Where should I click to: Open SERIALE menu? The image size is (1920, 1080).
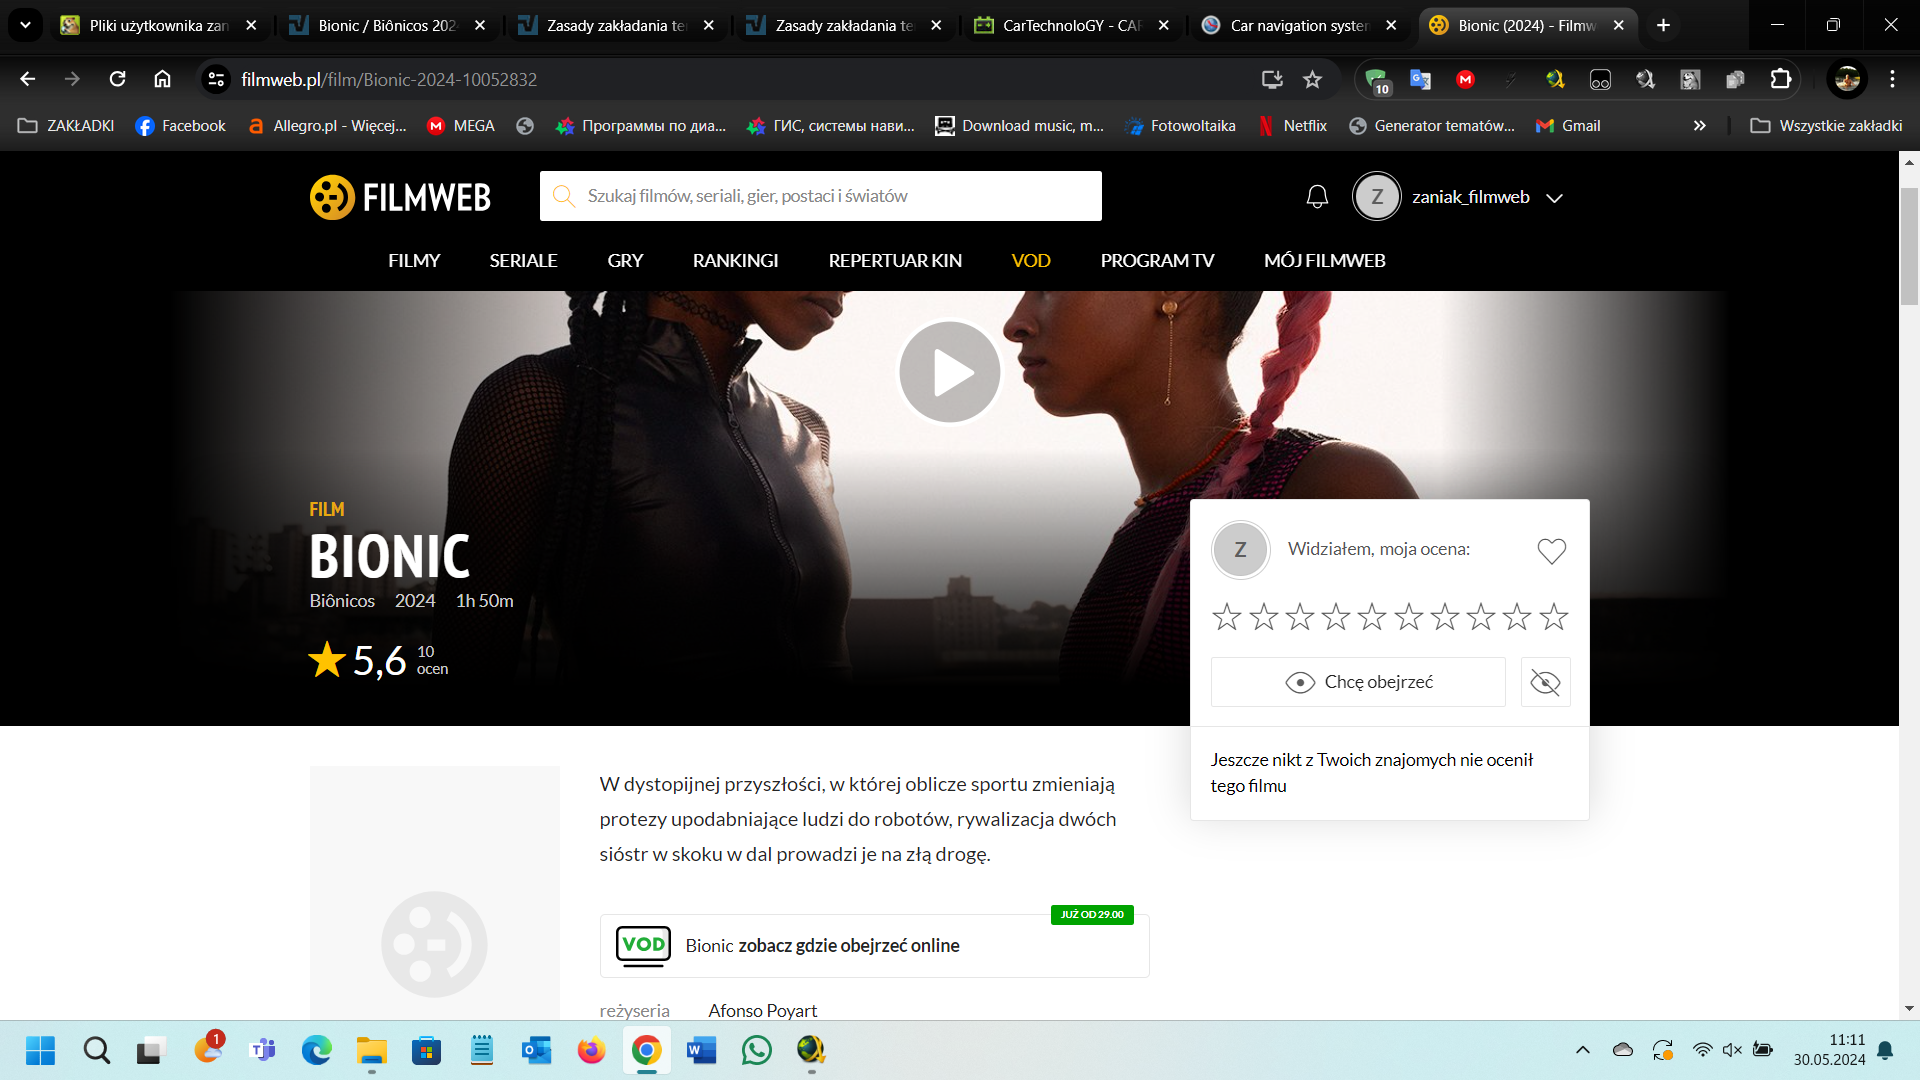click(523, 260)
